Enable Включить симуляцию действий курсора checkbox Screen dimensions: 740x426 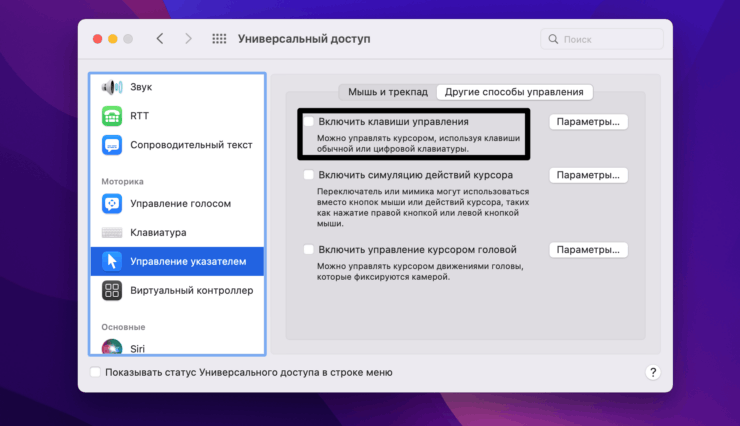pyautogui.click(x=309, y=175)
